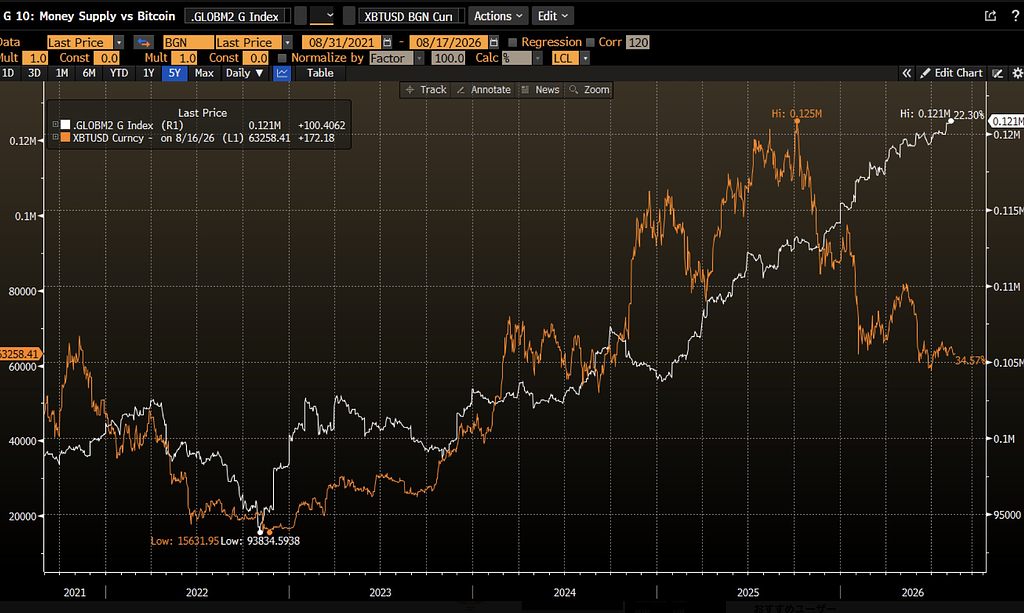Enable the Normalize by checkbox
This screenshot has width=1024, height=613.
coord(282,58)
